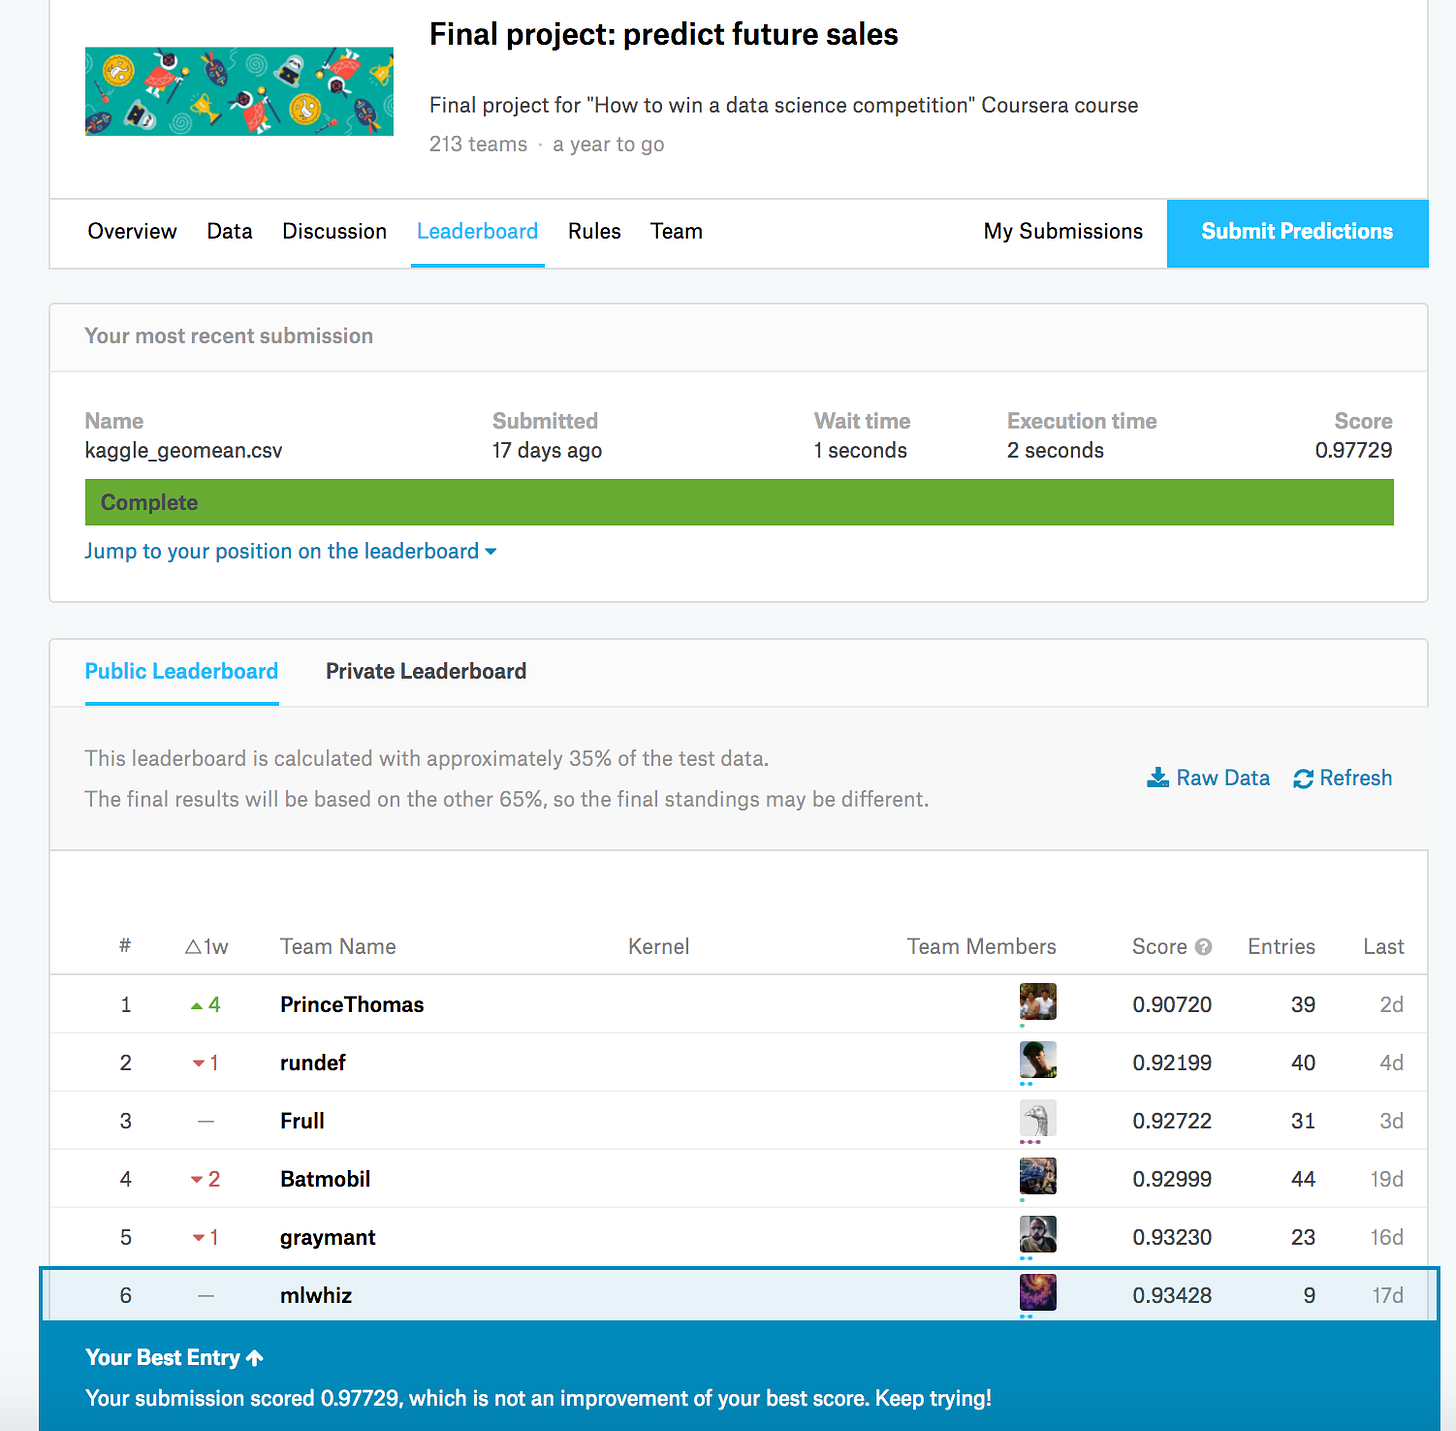Click the competition banner image
This screenshot has height=1431, width=1456.
tap(239, 91)
